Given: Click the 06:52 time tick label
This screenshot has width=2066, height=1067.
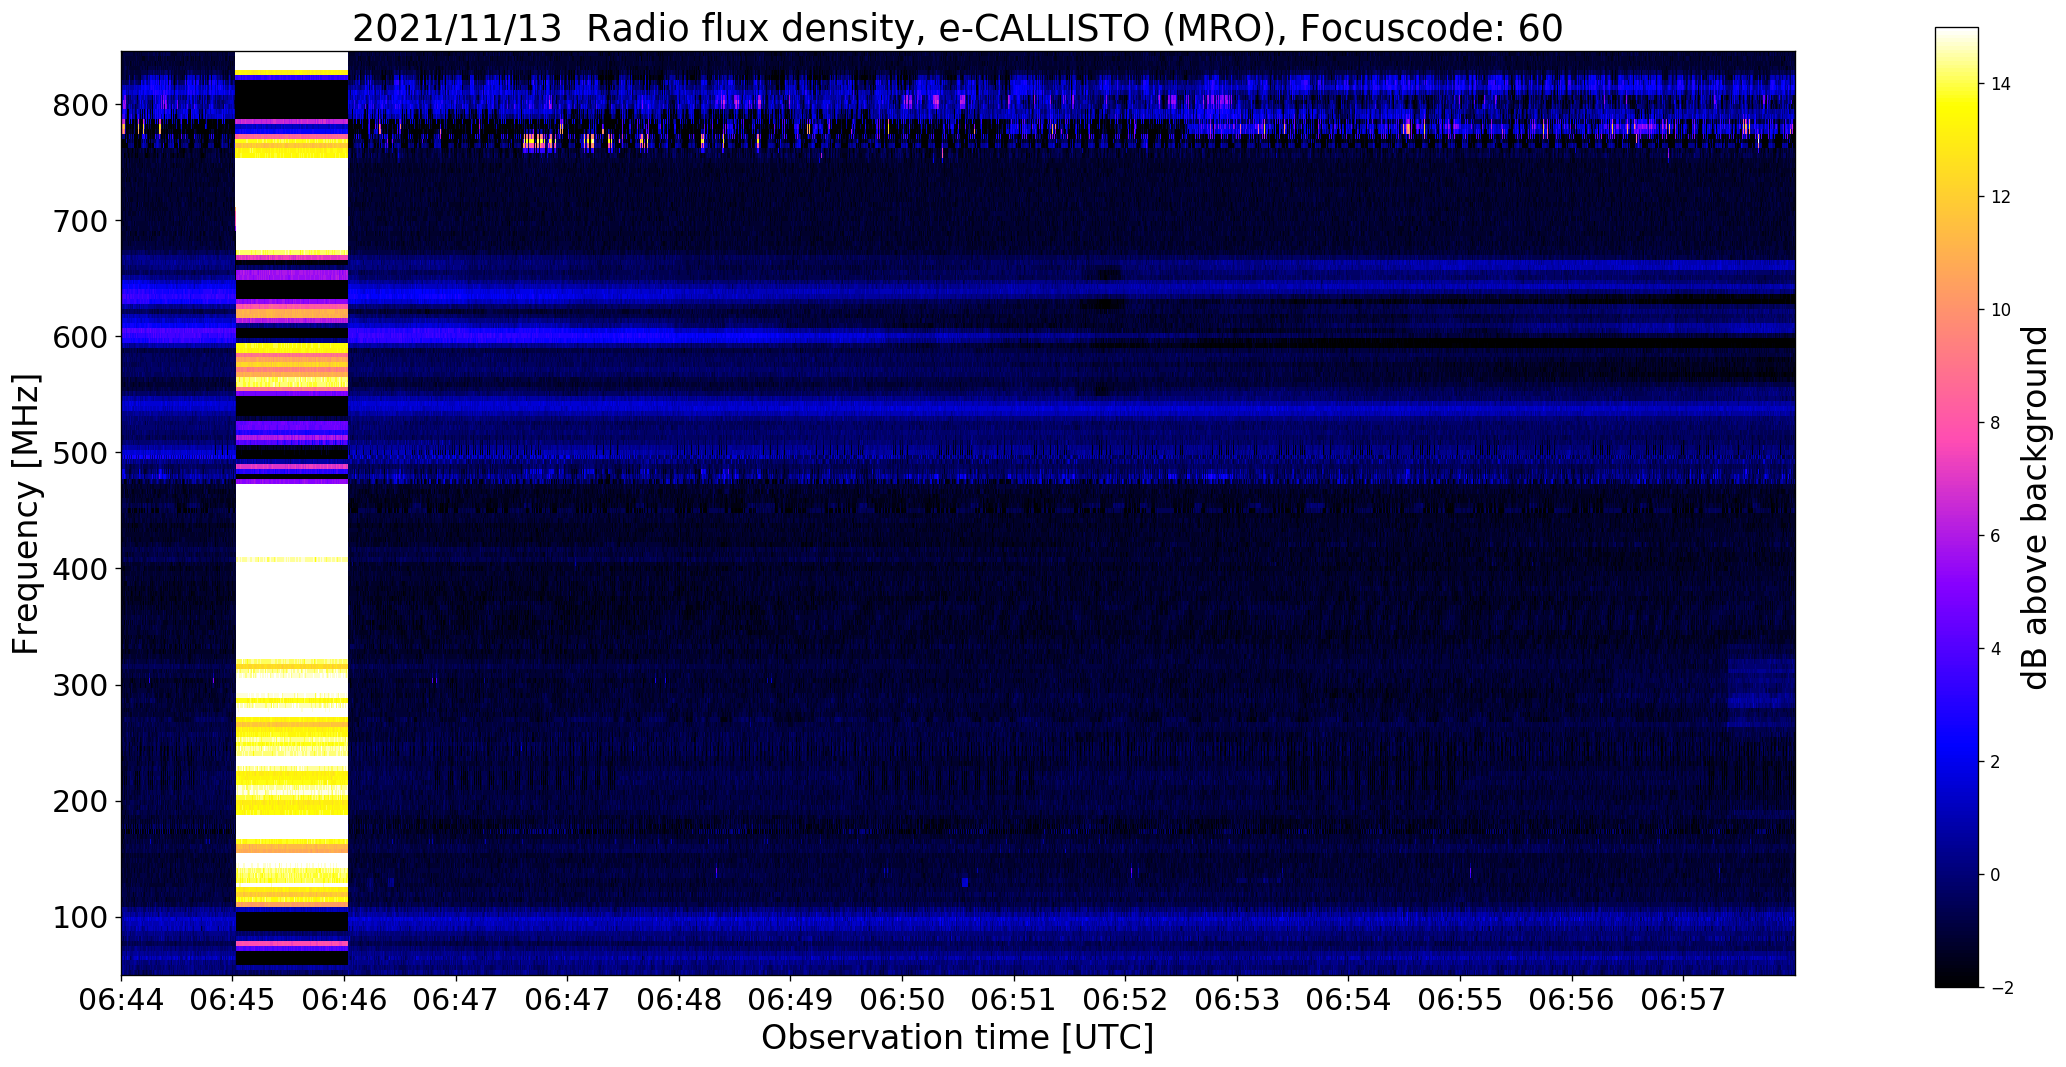Looking at the screenshot, I should (1126, 1001).
